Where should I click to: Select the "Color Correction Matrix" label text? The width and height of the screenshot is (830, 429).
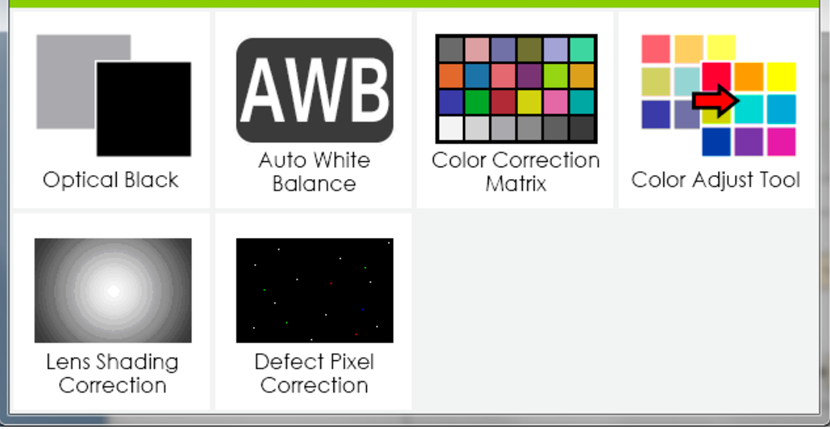click(x=516, y=172)
